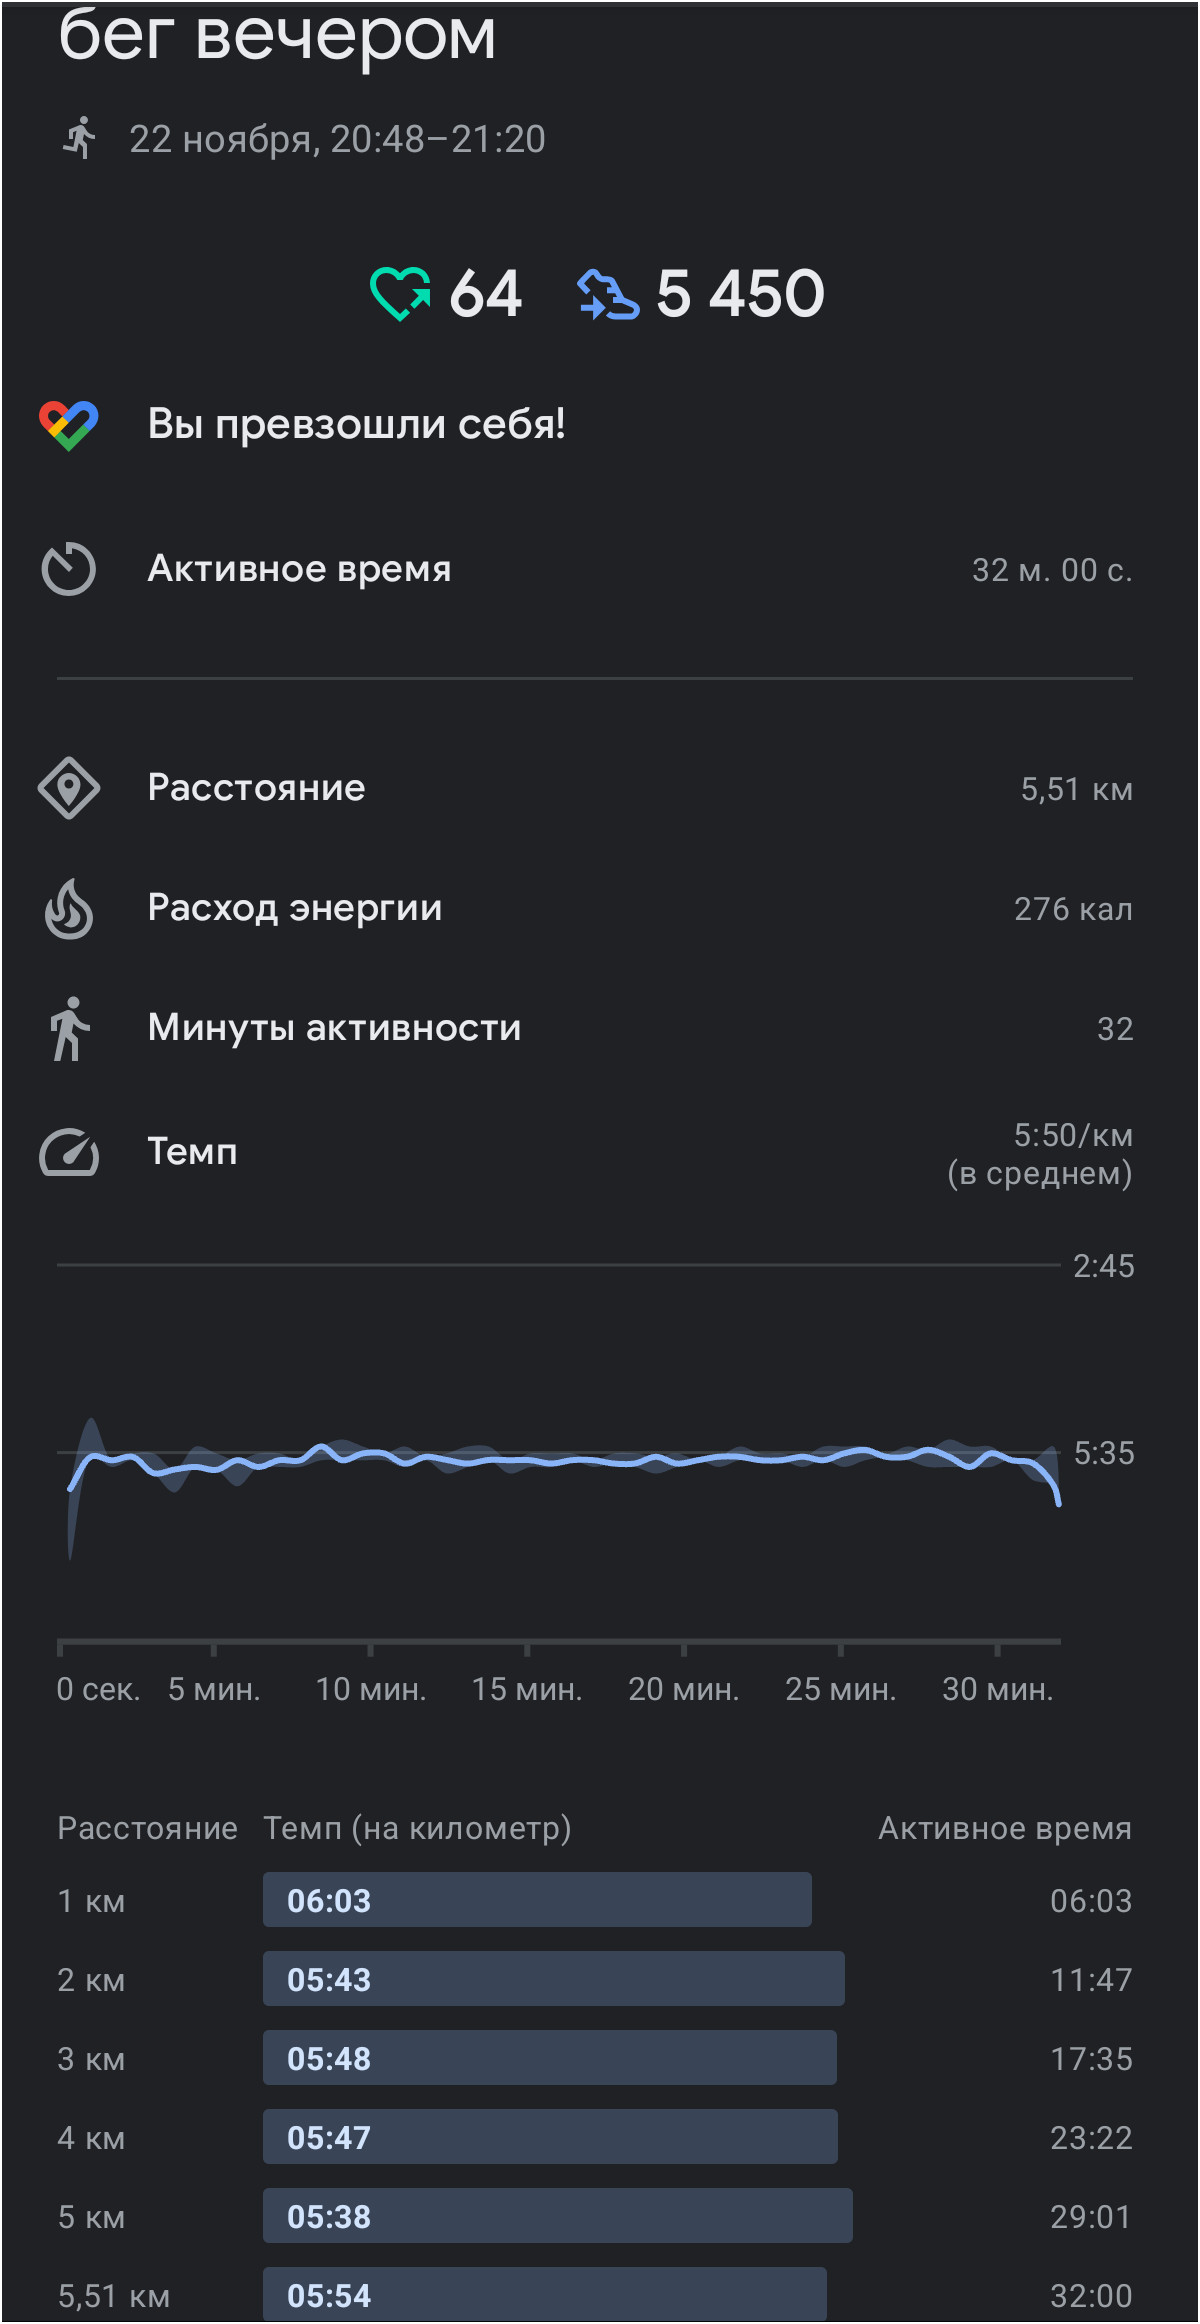
Task: Tap the blue steps shoe icon
Action: tap(608, 295)
